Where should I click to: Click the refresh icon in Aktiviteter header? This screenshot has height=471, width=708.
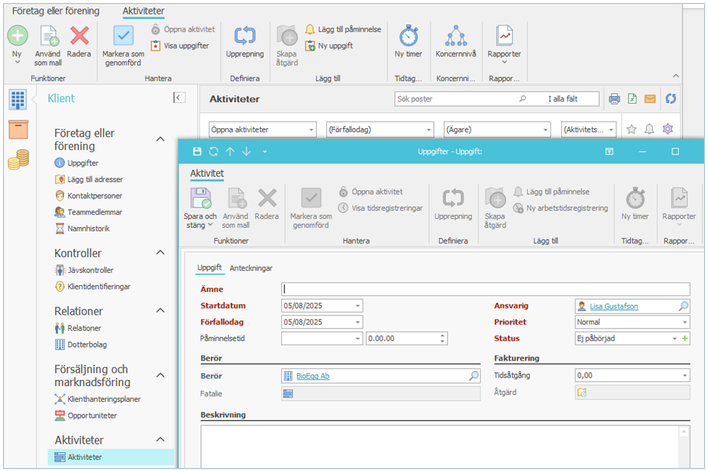click(x=671, y=98)
